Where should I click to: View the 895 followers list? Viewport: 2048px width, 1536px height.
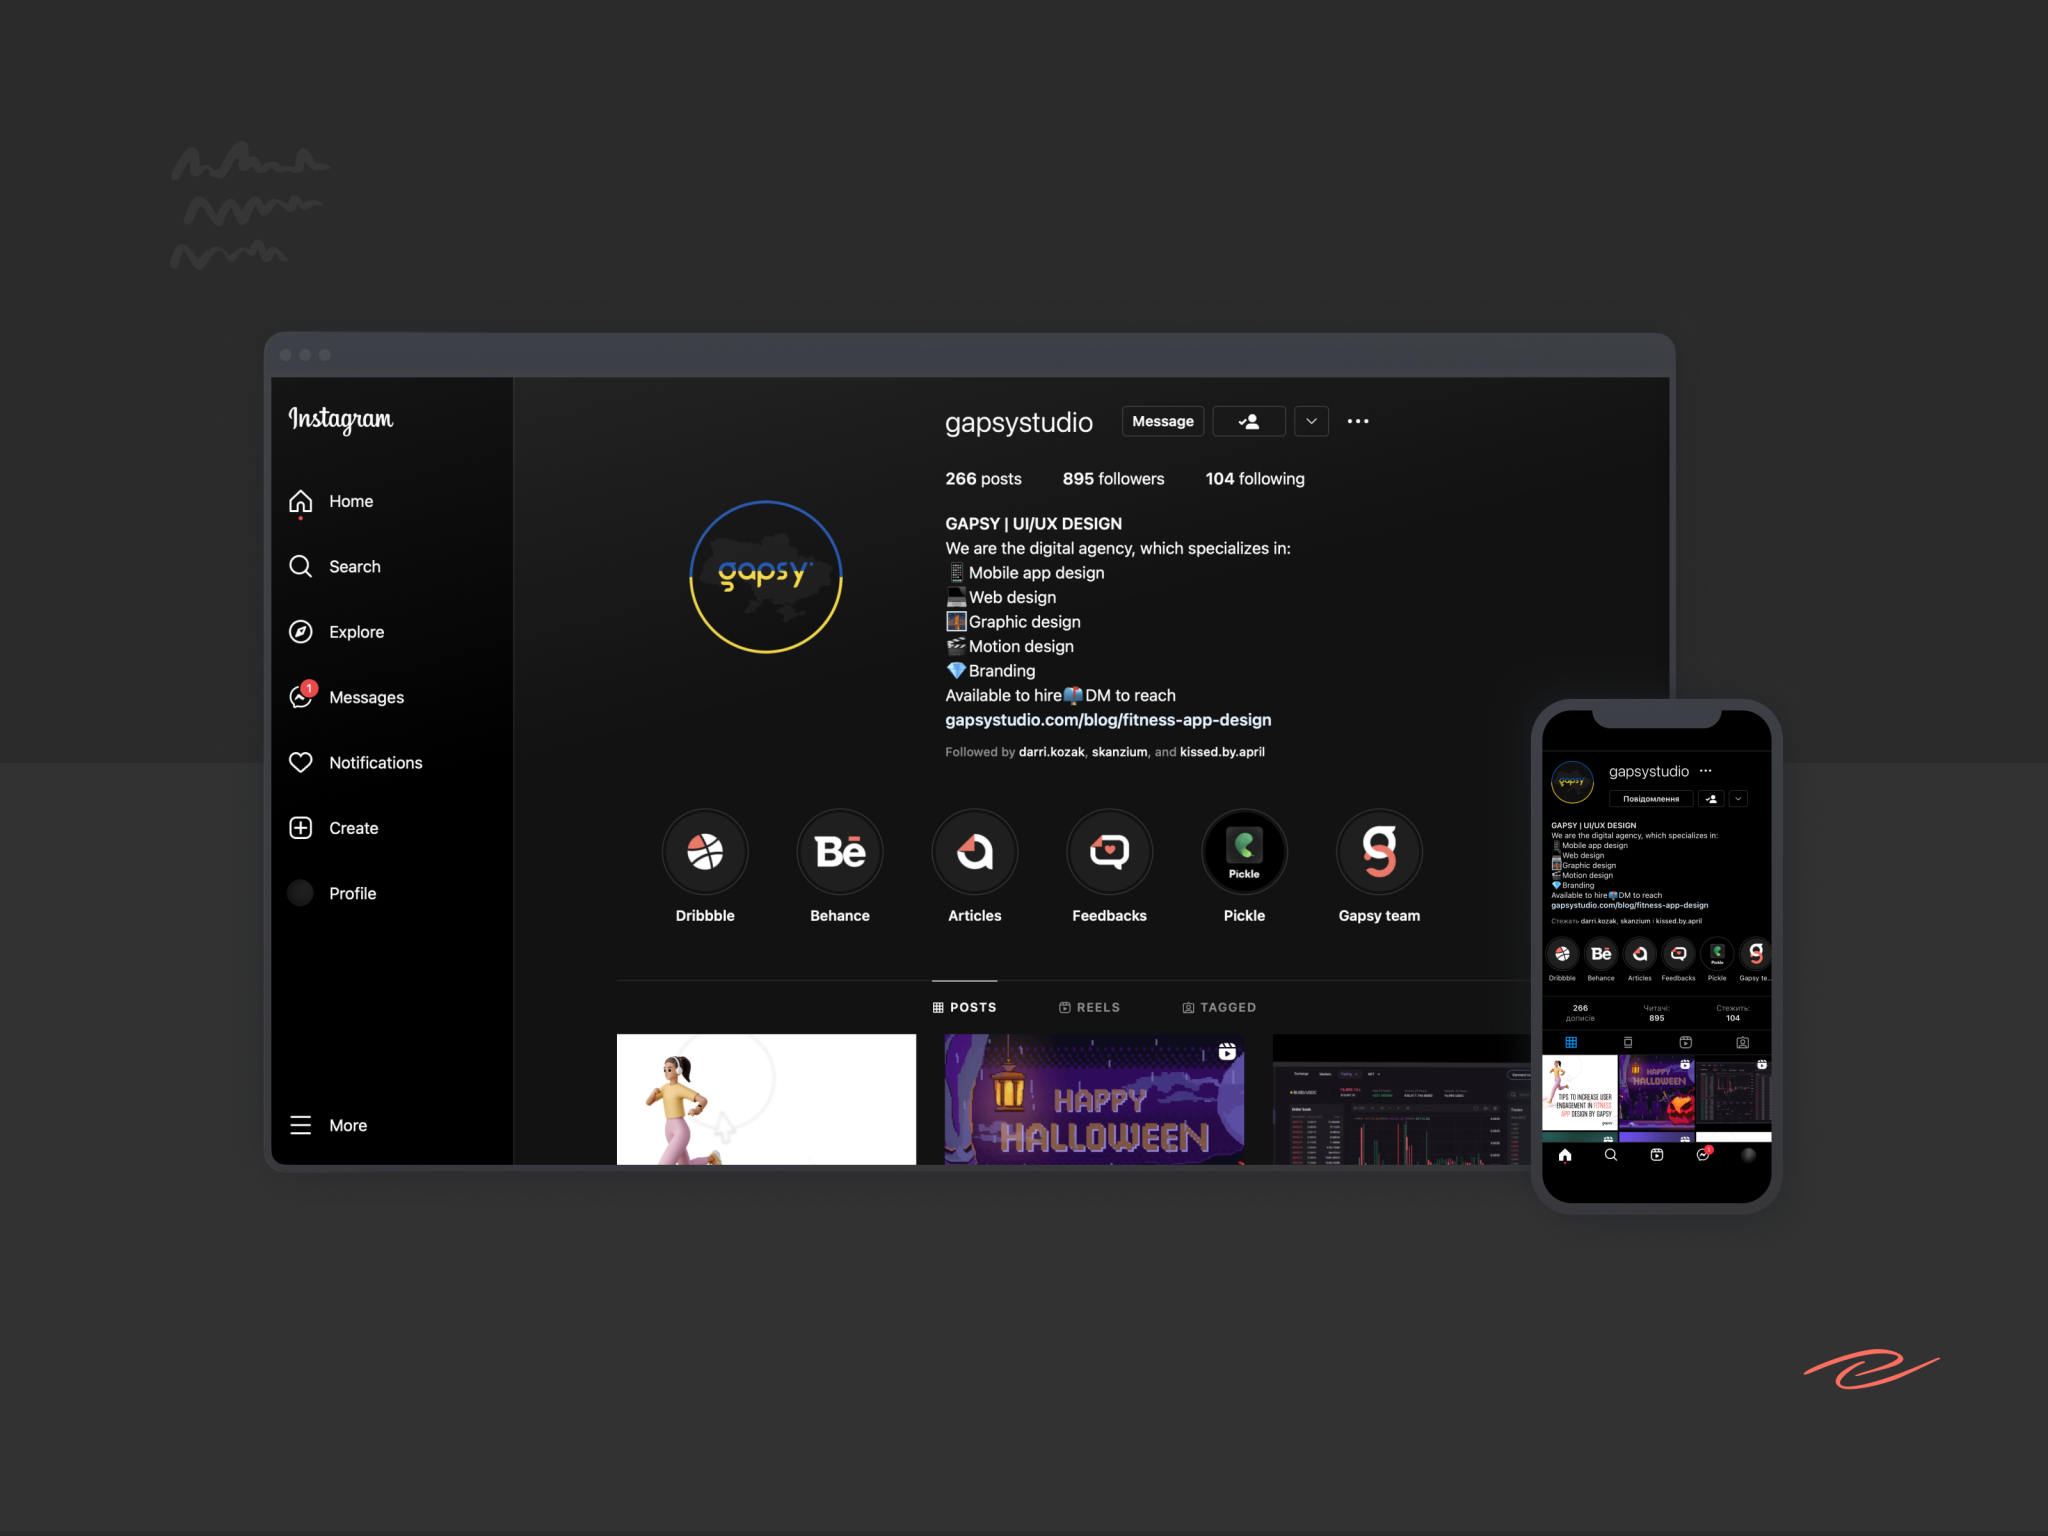pos(1113,479)
